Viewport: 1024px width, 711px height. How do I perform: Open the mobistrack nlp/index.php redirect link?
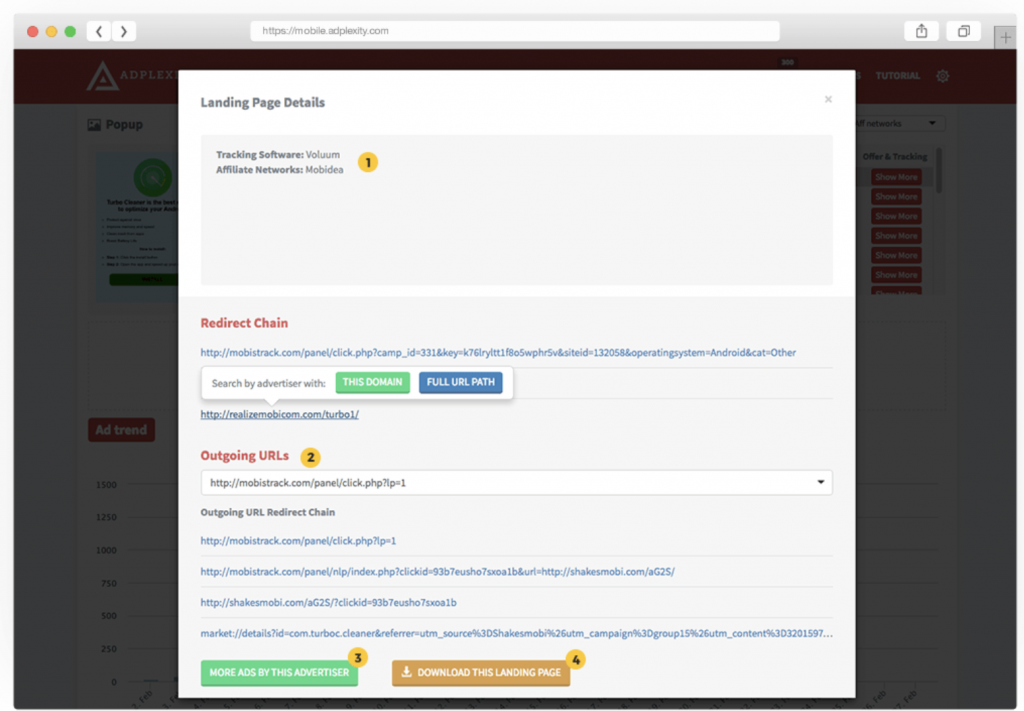437,572
